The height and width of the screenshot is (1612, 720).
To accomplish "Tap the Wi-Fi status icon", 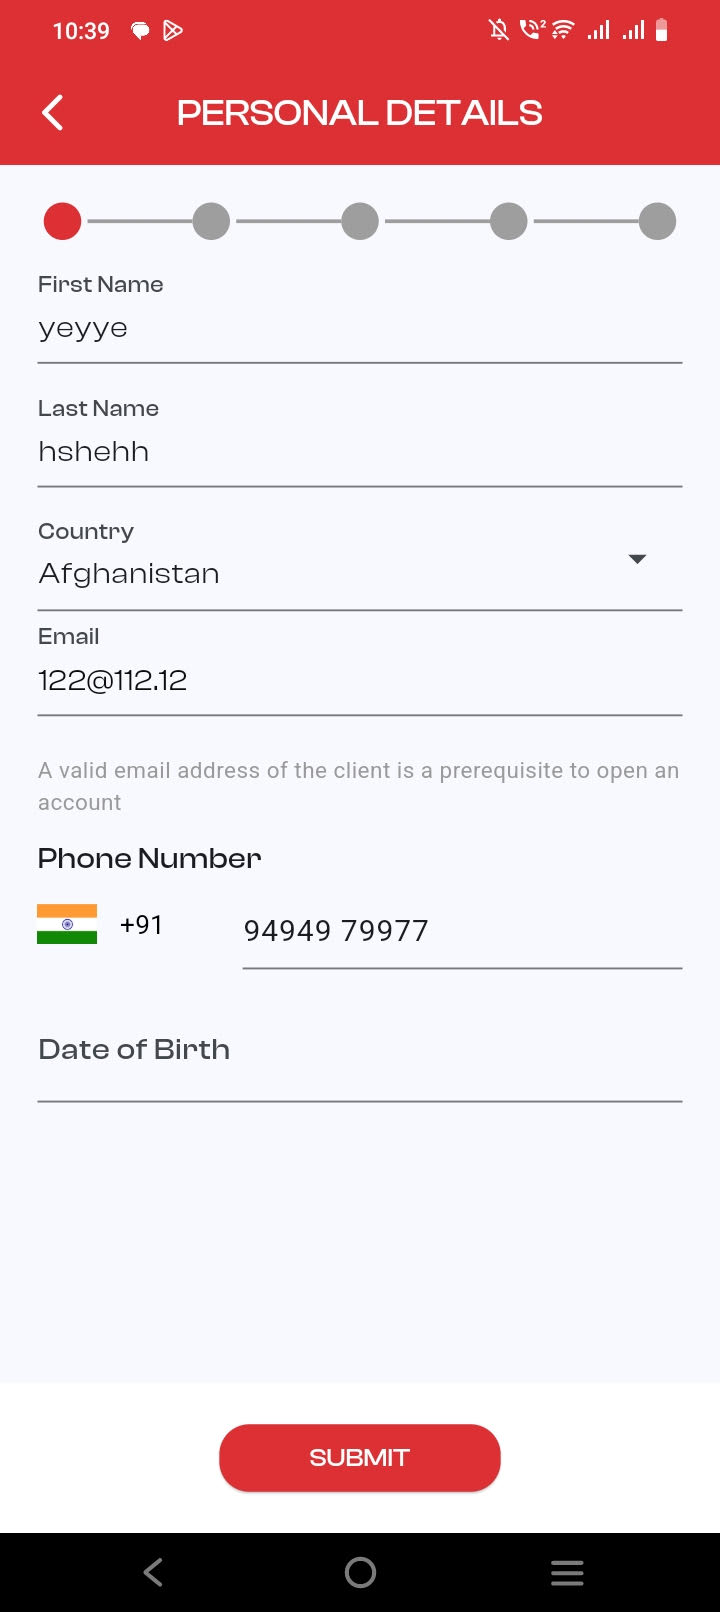I will 563,31.
